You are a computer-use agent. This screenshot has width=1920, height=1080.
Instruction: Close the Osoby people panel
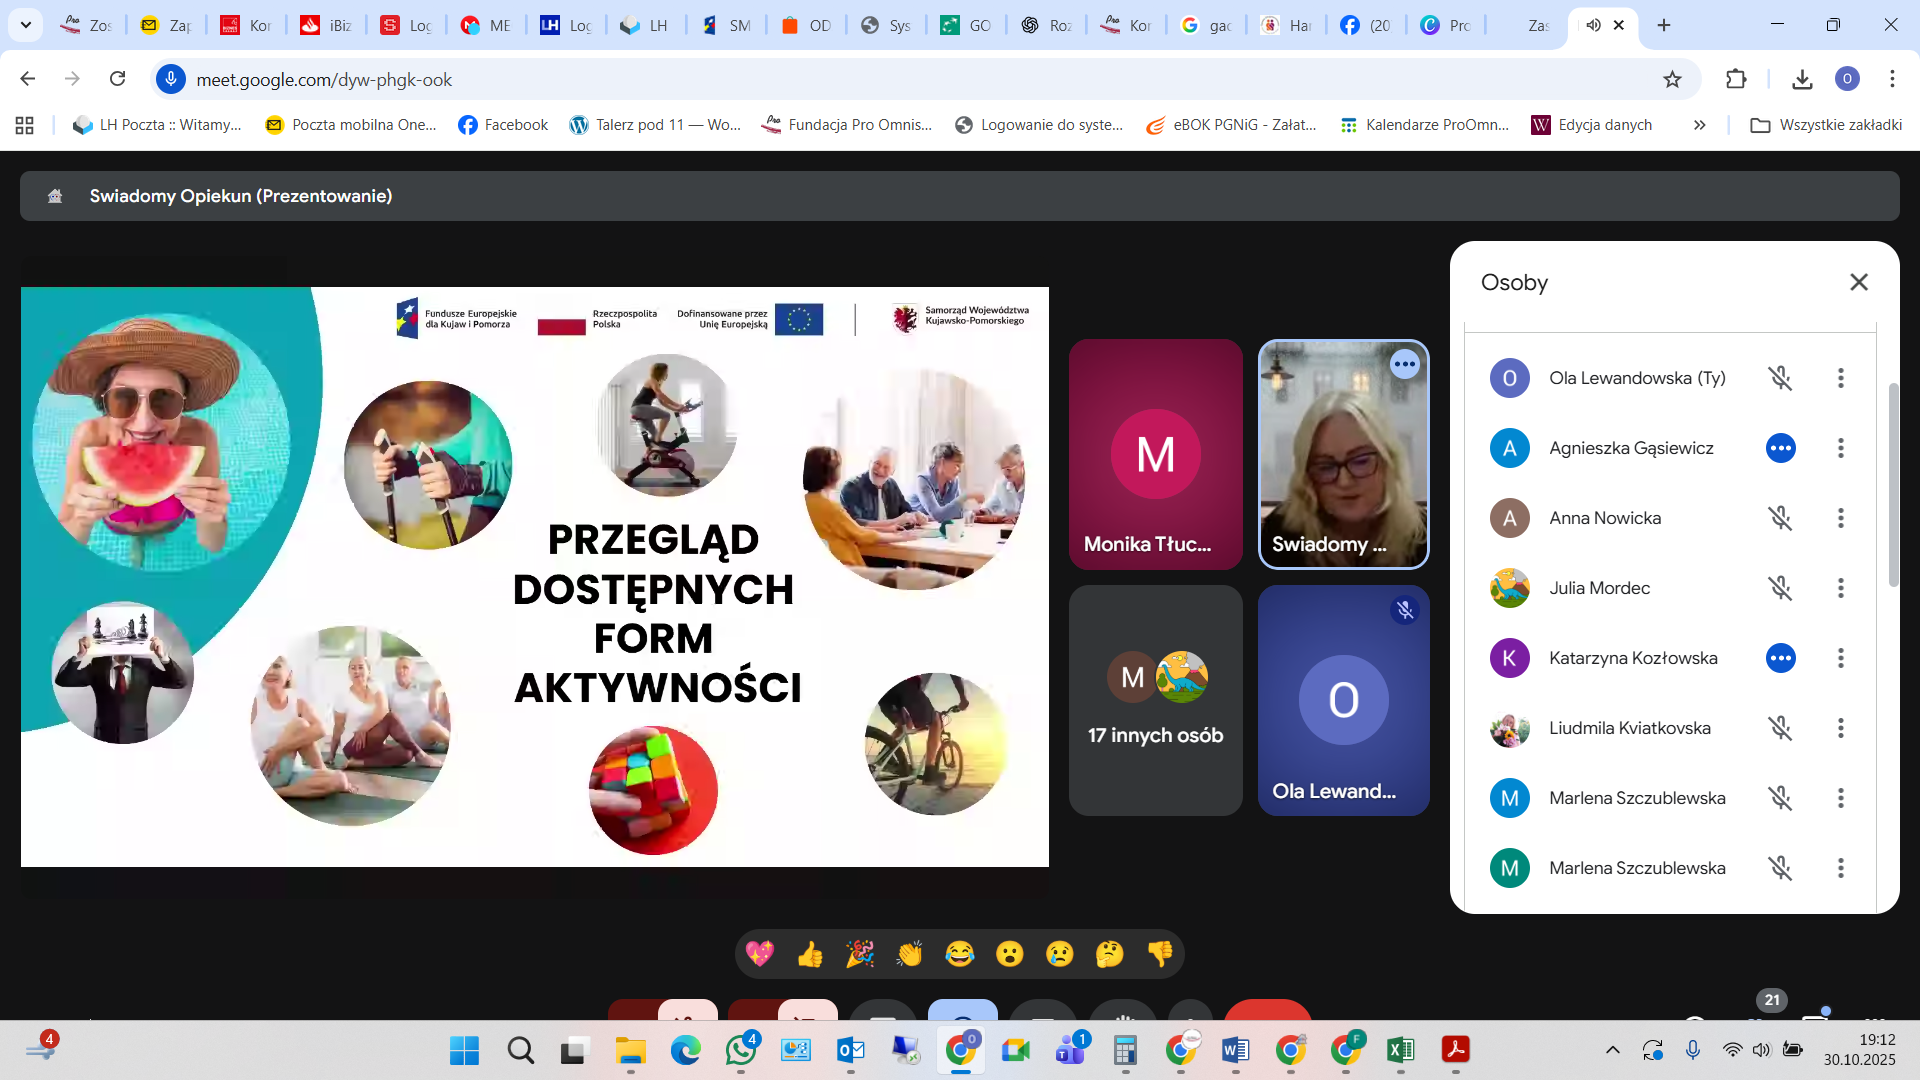pos(1858,282)
